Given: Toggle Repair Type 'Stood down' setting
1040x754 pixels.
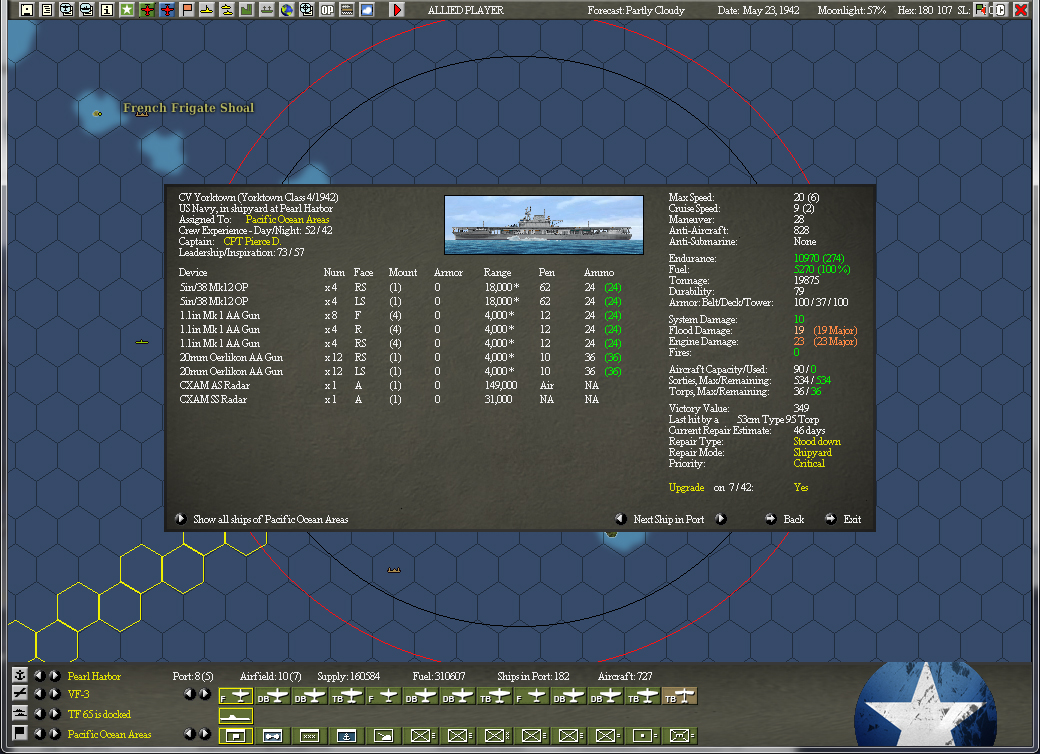Looking at the screenshot, I should (816, 442).
